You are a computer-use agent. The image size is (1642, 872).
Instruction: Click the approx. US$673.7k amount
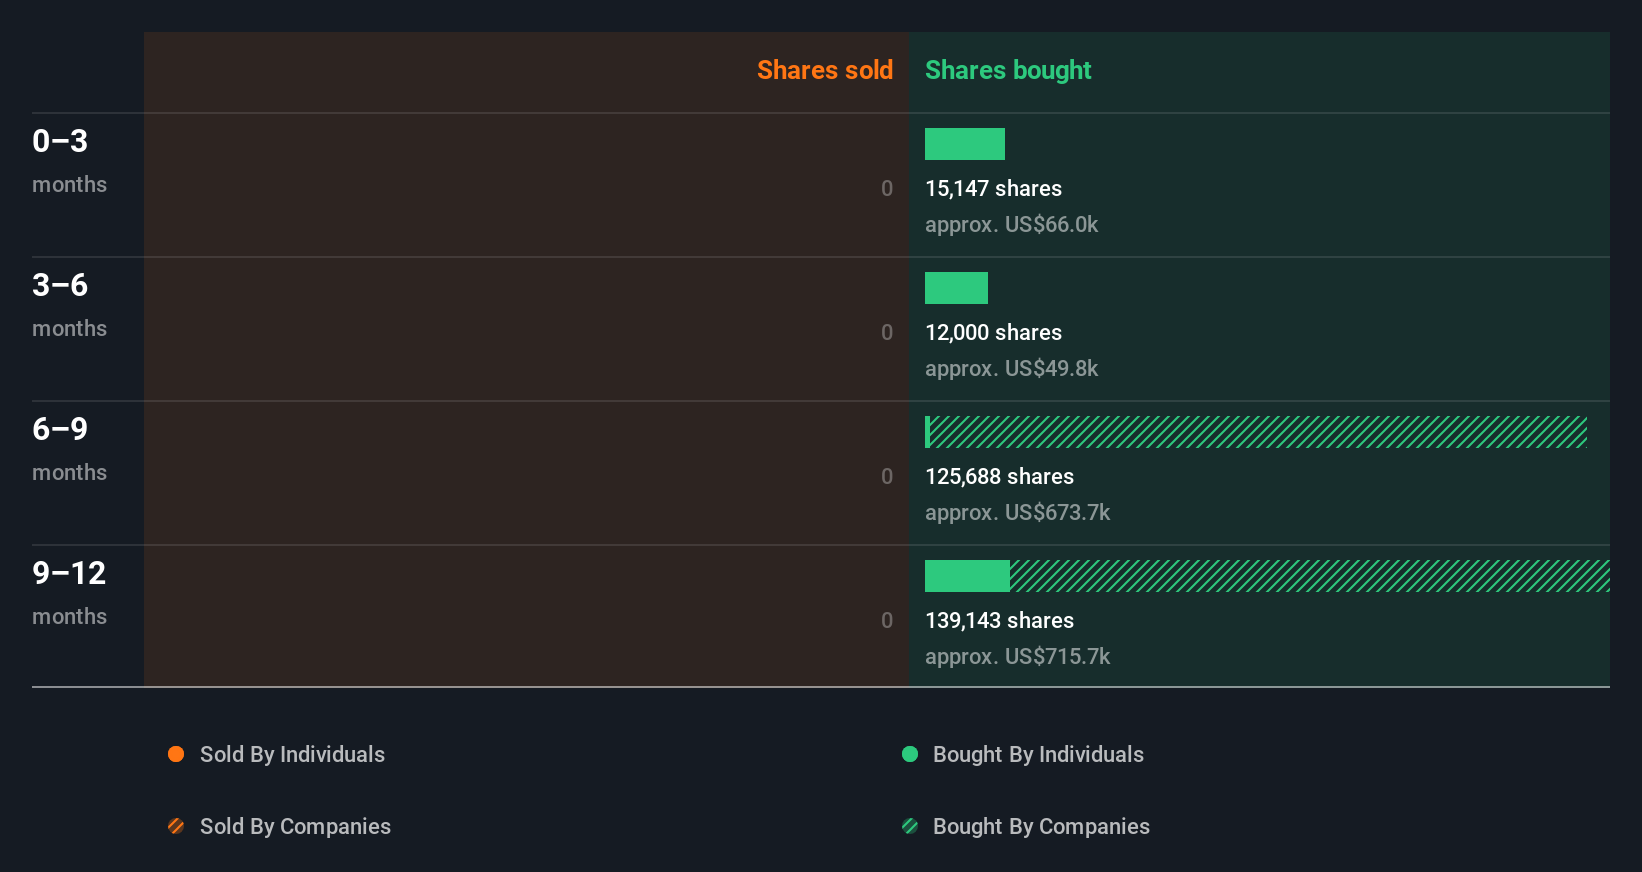coord(1017,513)
